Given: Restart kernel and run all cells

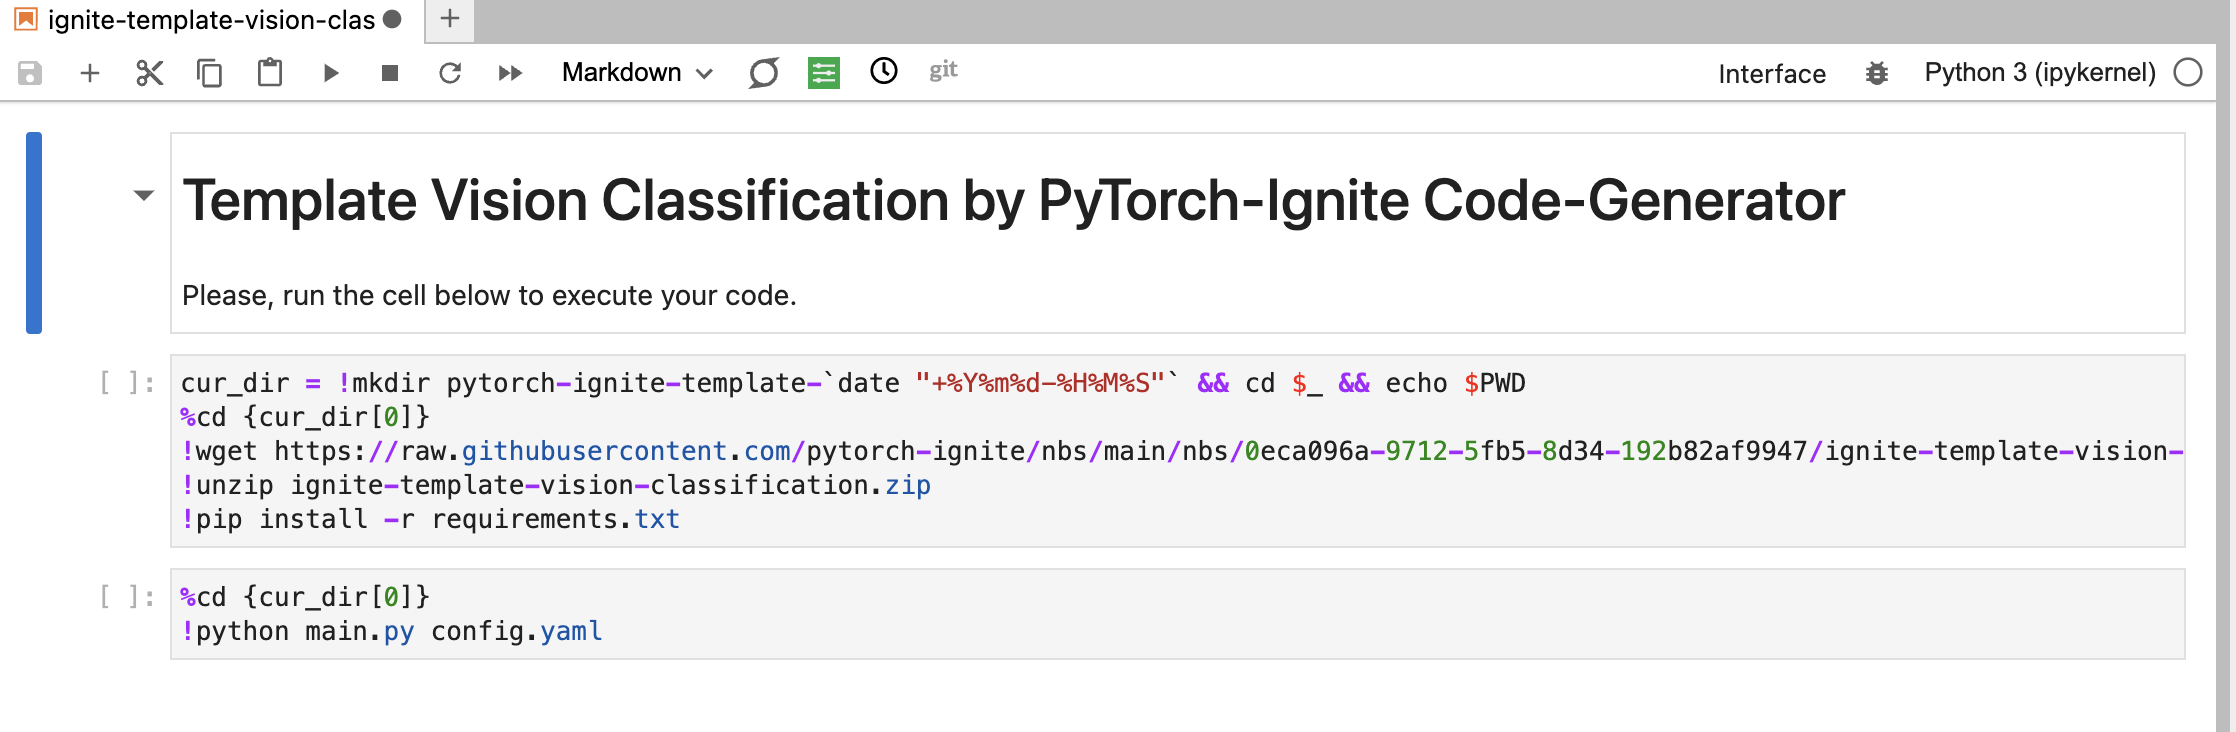Looking at the screenshot, I should (510, 73).
